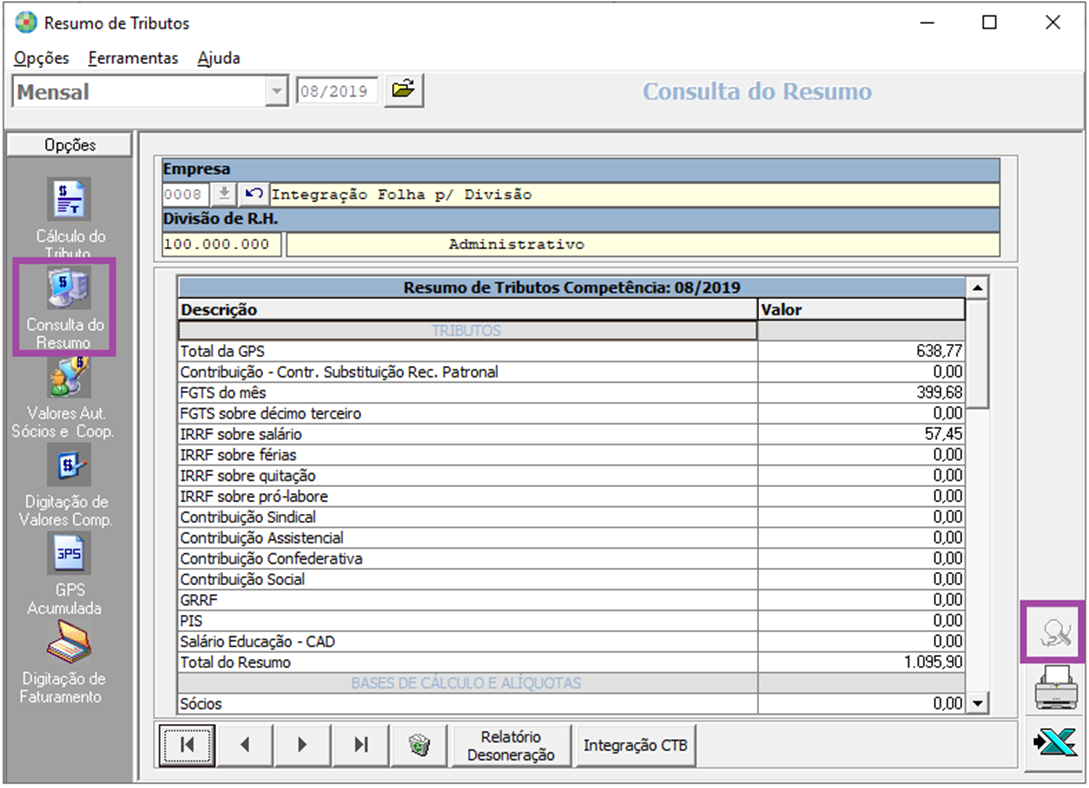
Task: Select the GRRF row
Action: (572, 601)
